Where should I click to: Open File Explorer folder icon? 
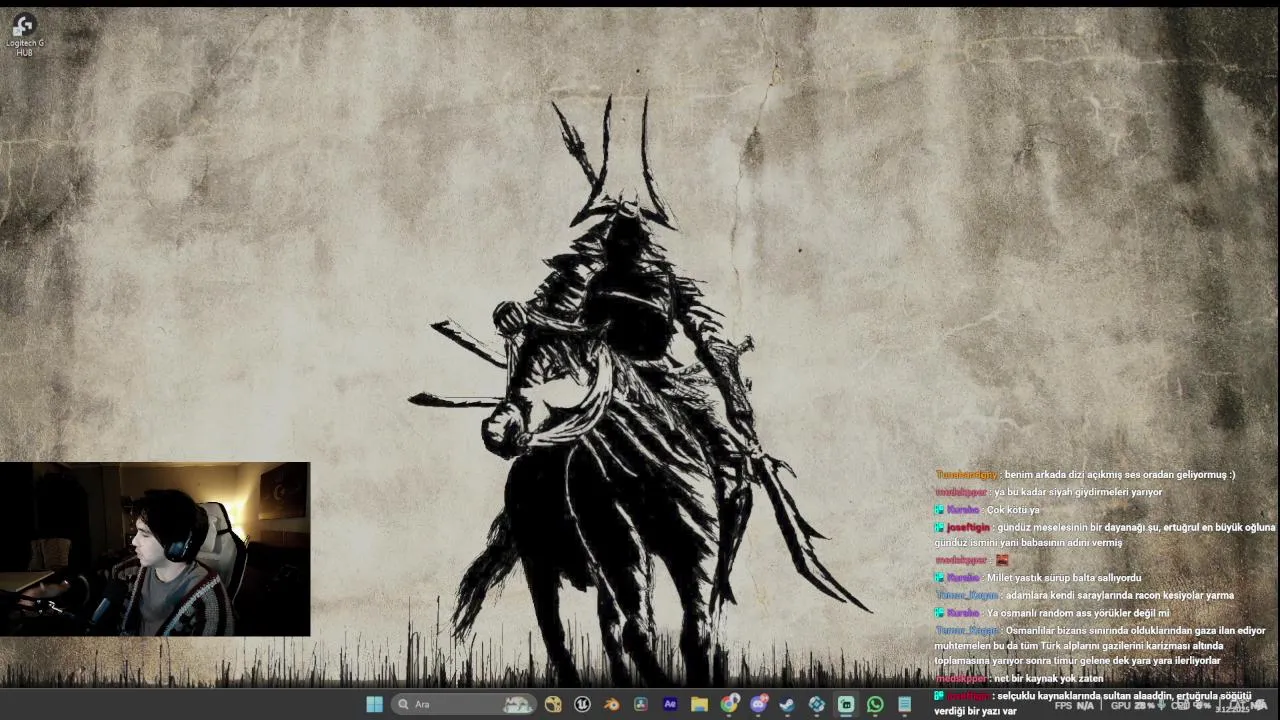click(x=699, y=704)
